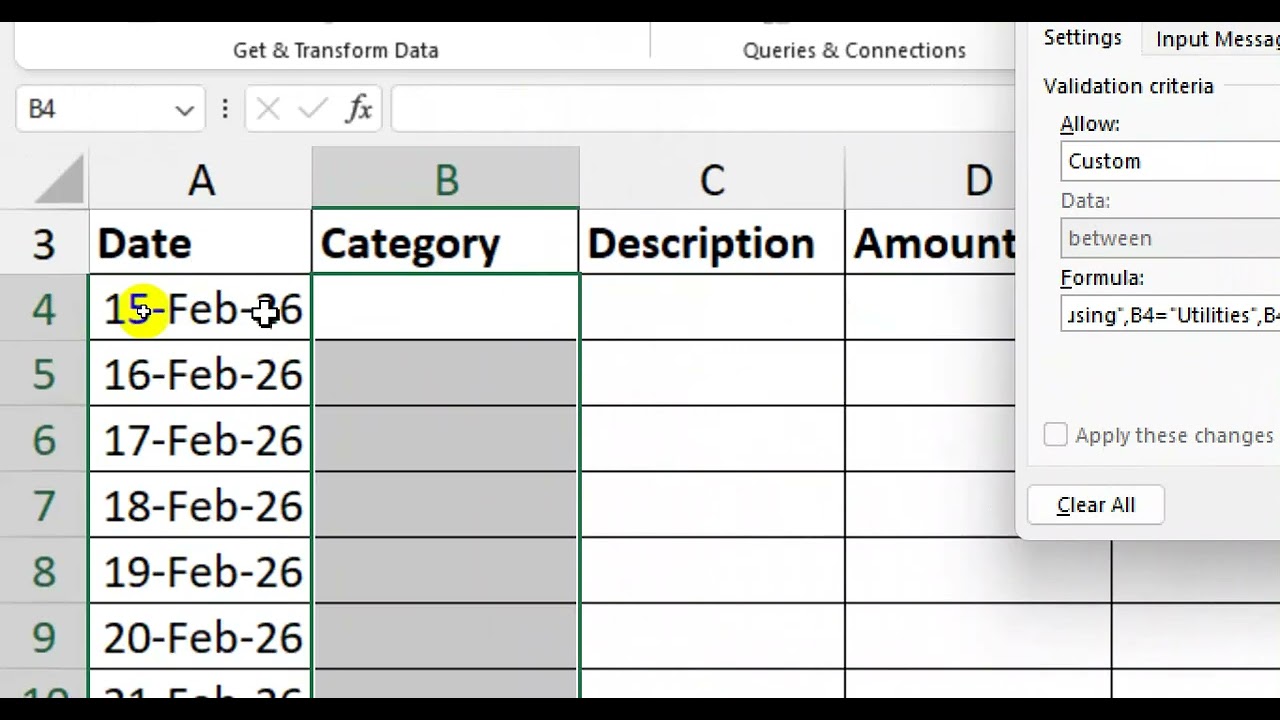Viewport: 1280px width, 720px height.
Task: Click the disabled Data dropdown showing between
Action: 1171,238
